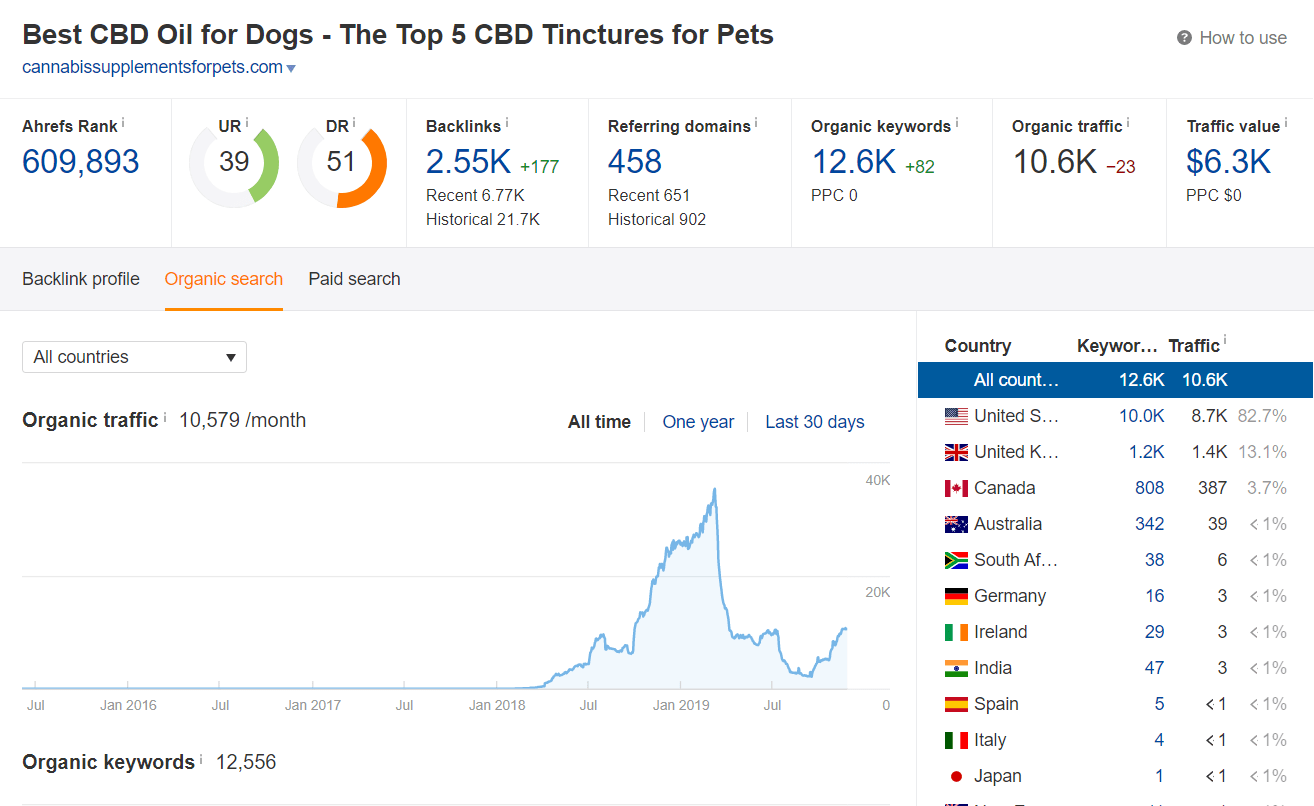Click the peak of the organic traffic chart
The height and width of the screenshot is (806, 1314).
(x=714, y=489)
